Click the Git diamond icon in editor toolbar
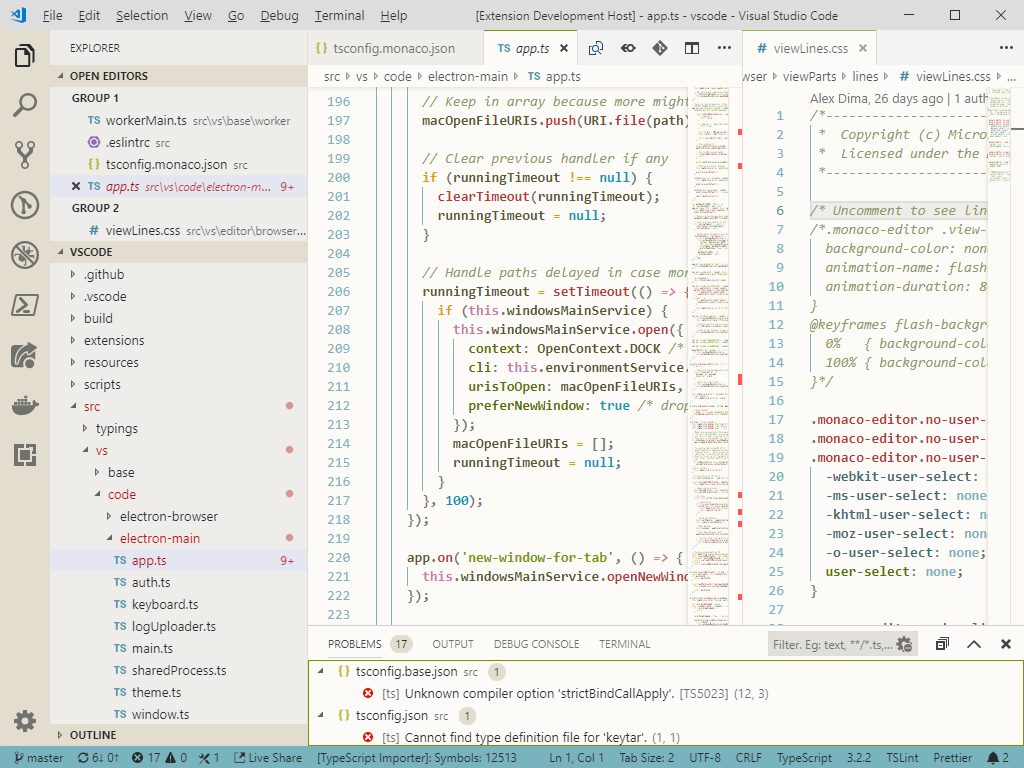 (660, 48)
